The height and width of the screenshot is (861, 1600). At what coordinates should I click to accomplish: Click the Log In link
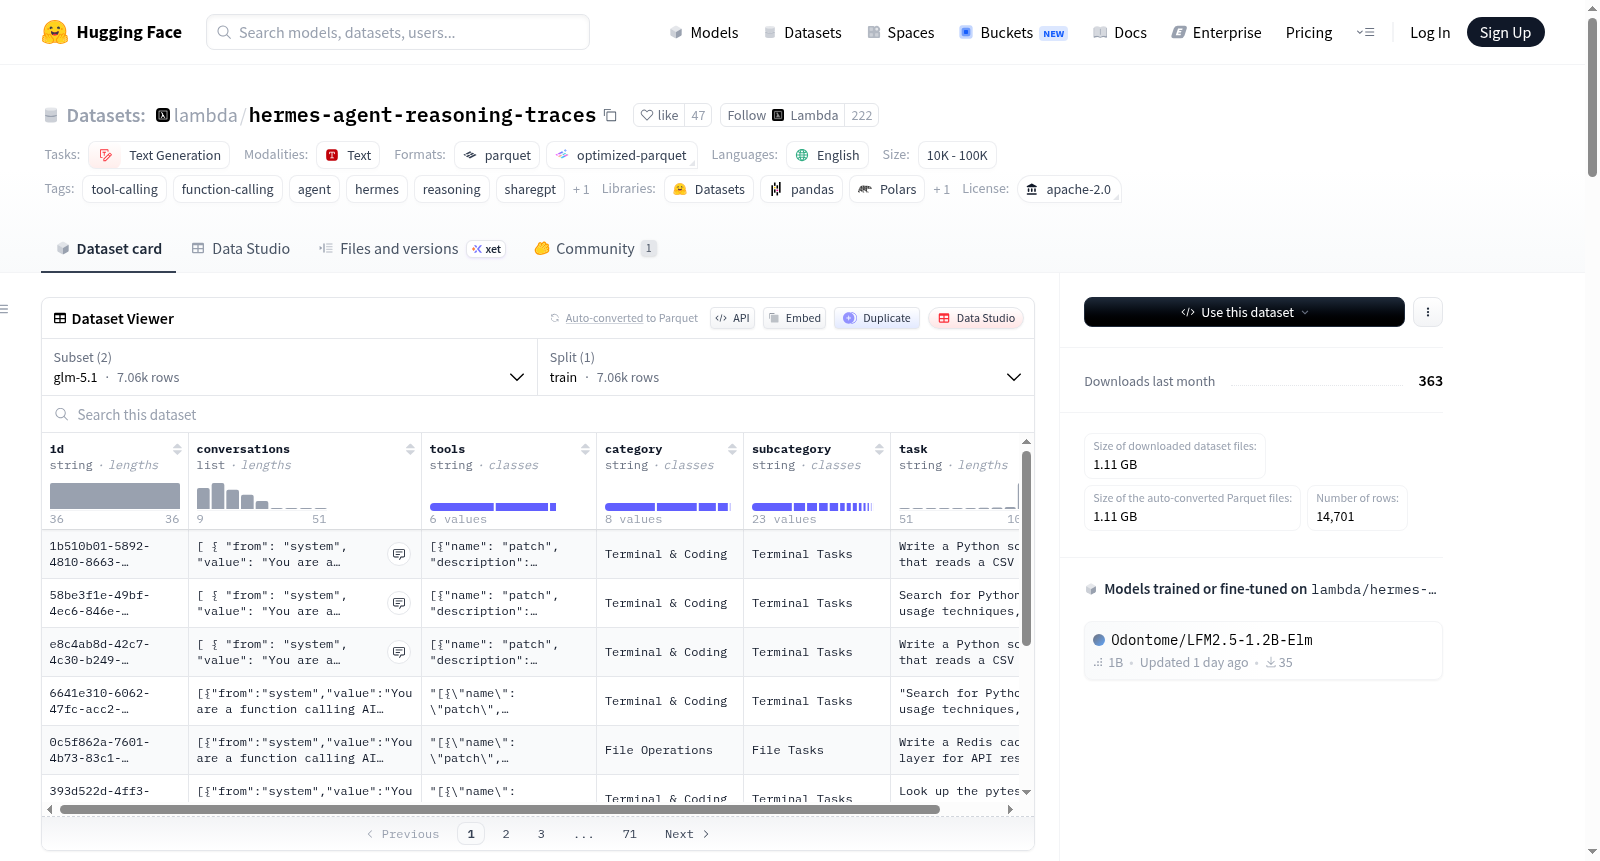1430,32
